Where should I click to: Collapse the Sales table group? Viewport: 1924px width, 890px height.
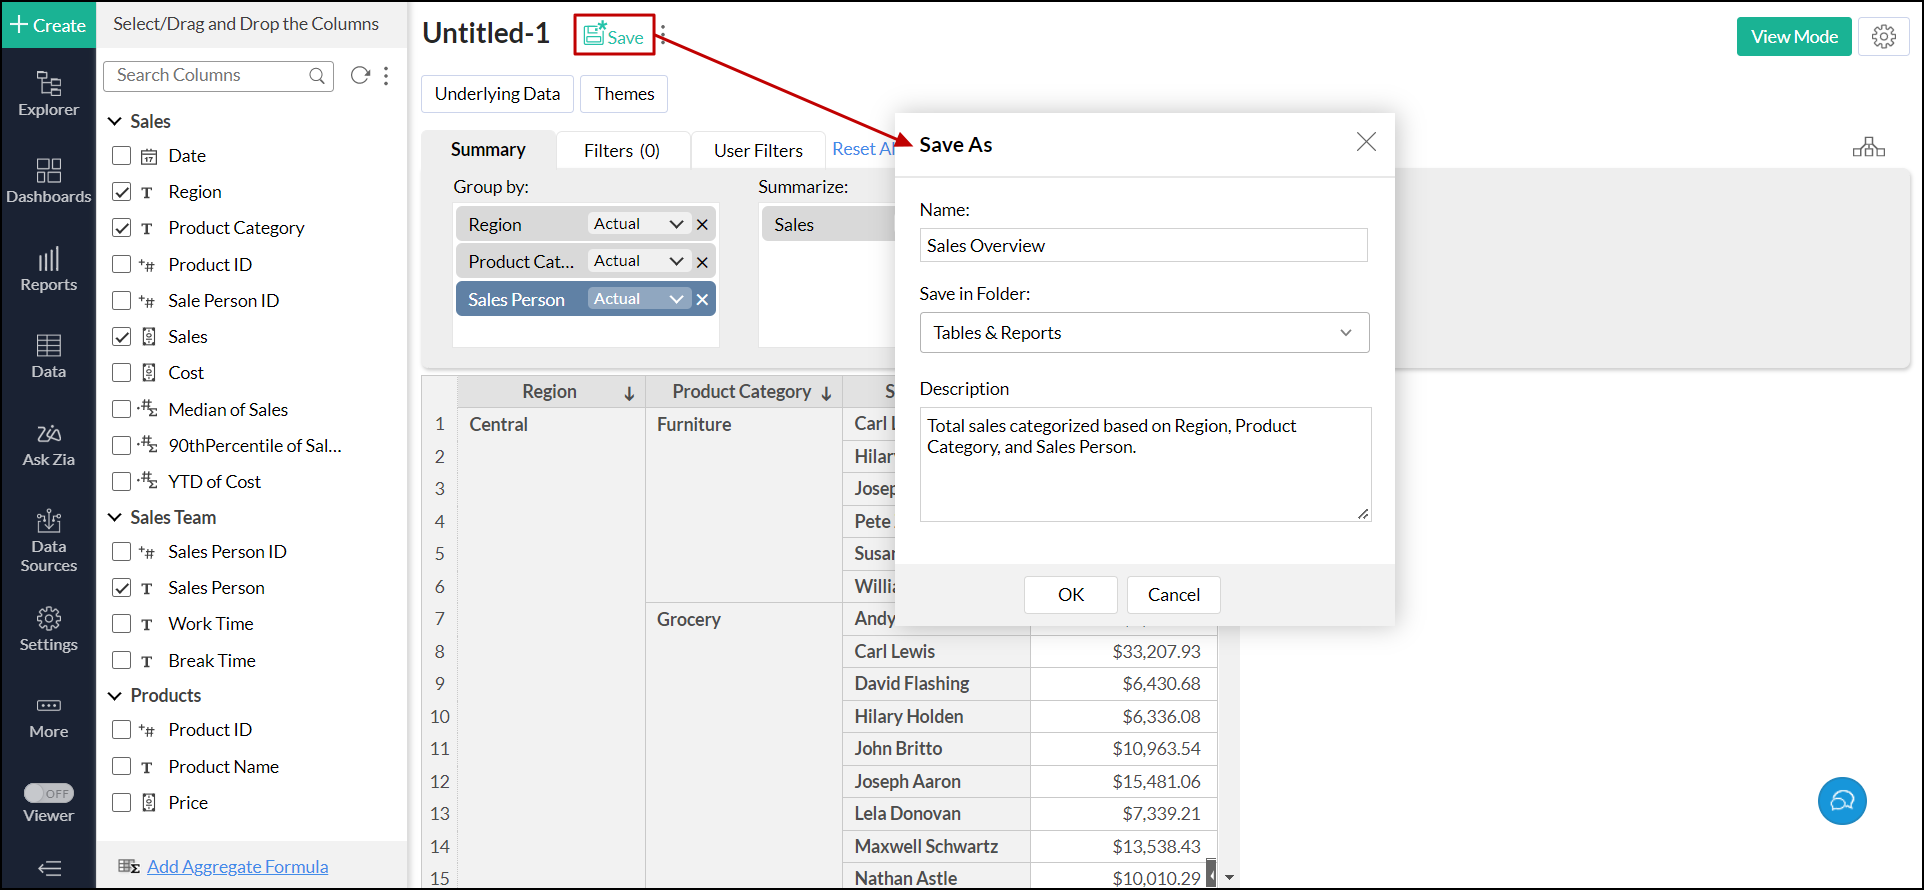click(115, 121)
